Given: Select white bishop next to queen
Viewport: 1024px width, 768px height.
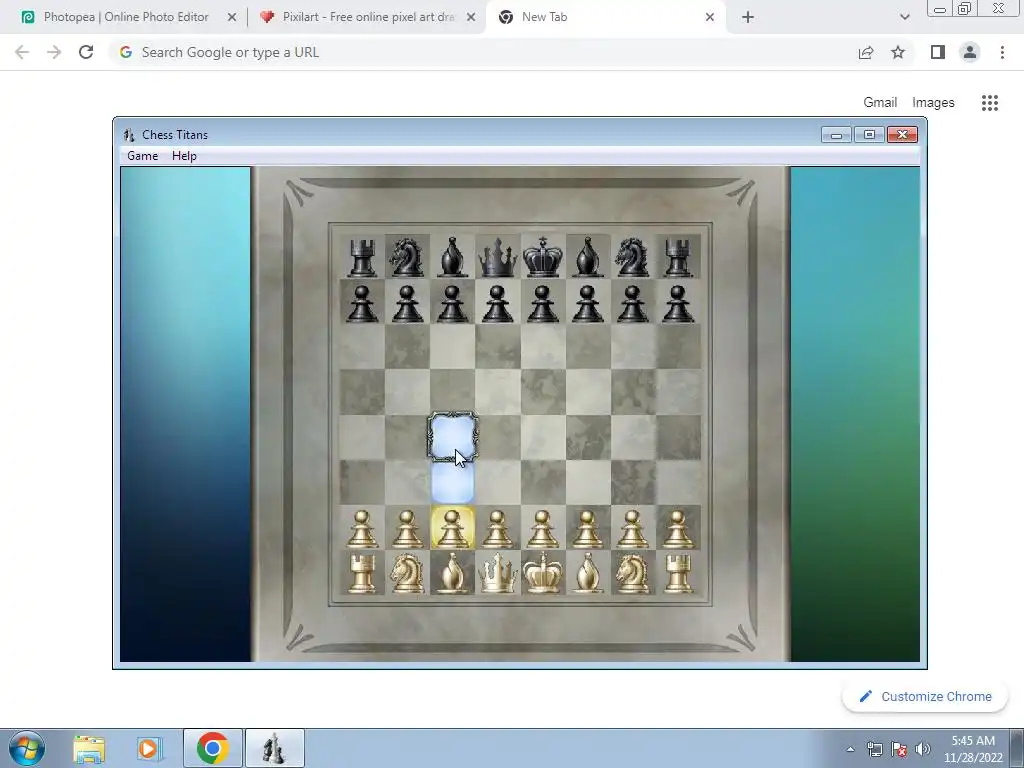Looking at the screenshot, I should (453, 573).
